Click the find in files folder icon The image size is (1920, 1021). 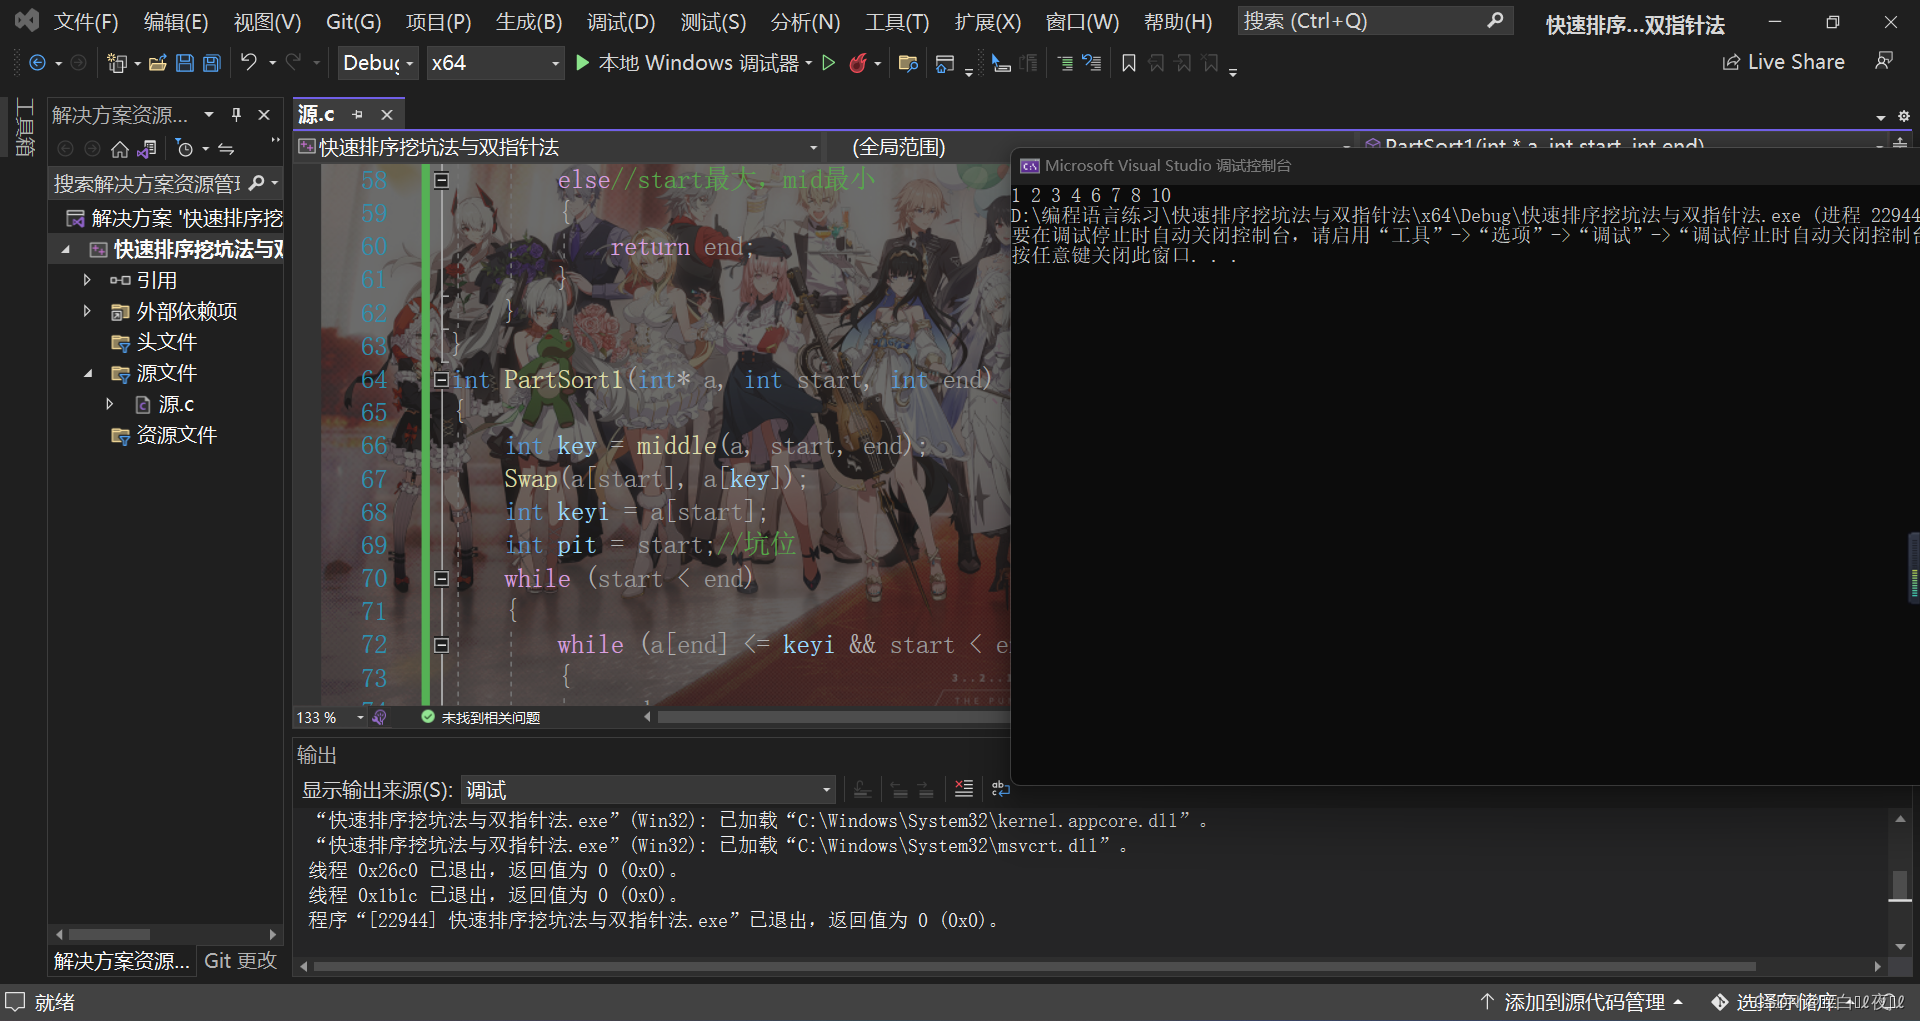pyautogui.click(x=908, y=63)
